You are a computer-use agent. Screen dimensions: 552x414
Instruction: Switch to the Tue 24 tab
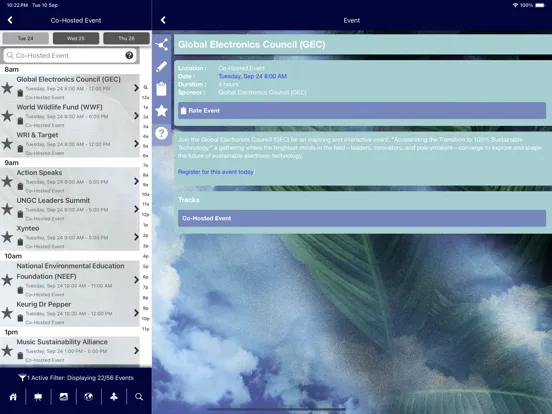tap(25, 38)
